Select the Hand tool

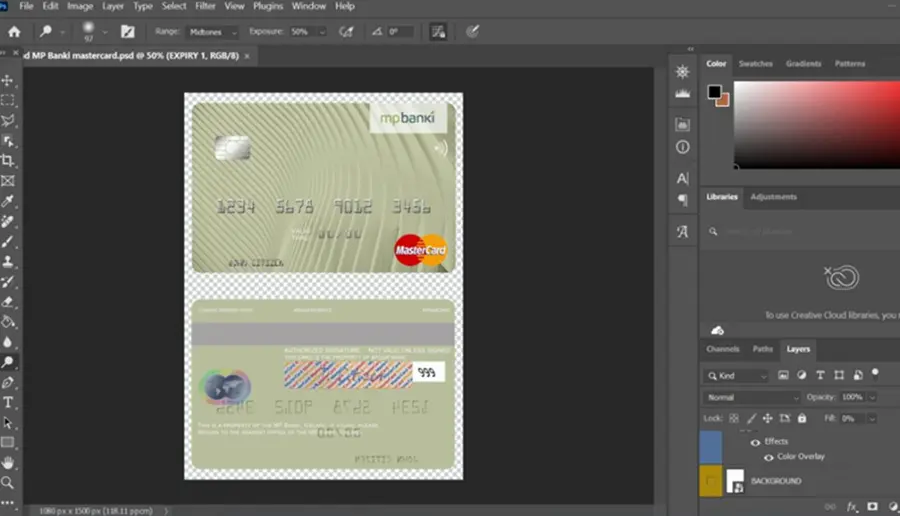pyautogui.click(x=7, y=463)
